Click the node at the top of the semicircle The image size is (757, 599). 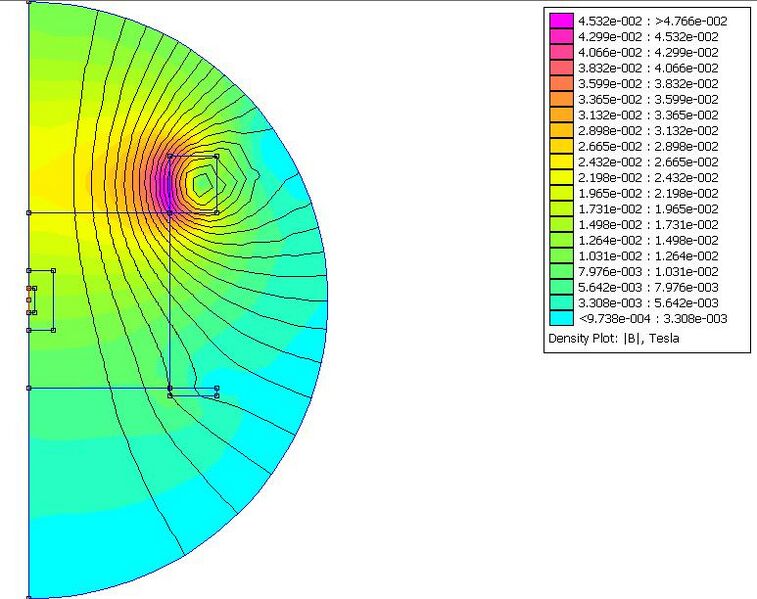pos(29,2)
